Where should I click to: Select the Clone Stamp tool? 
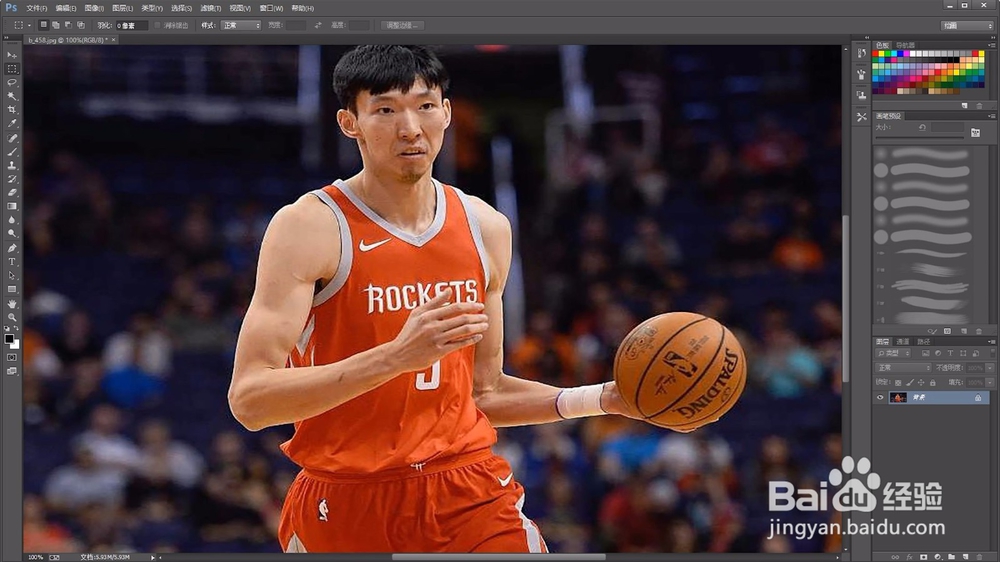(x=11, y=165)
